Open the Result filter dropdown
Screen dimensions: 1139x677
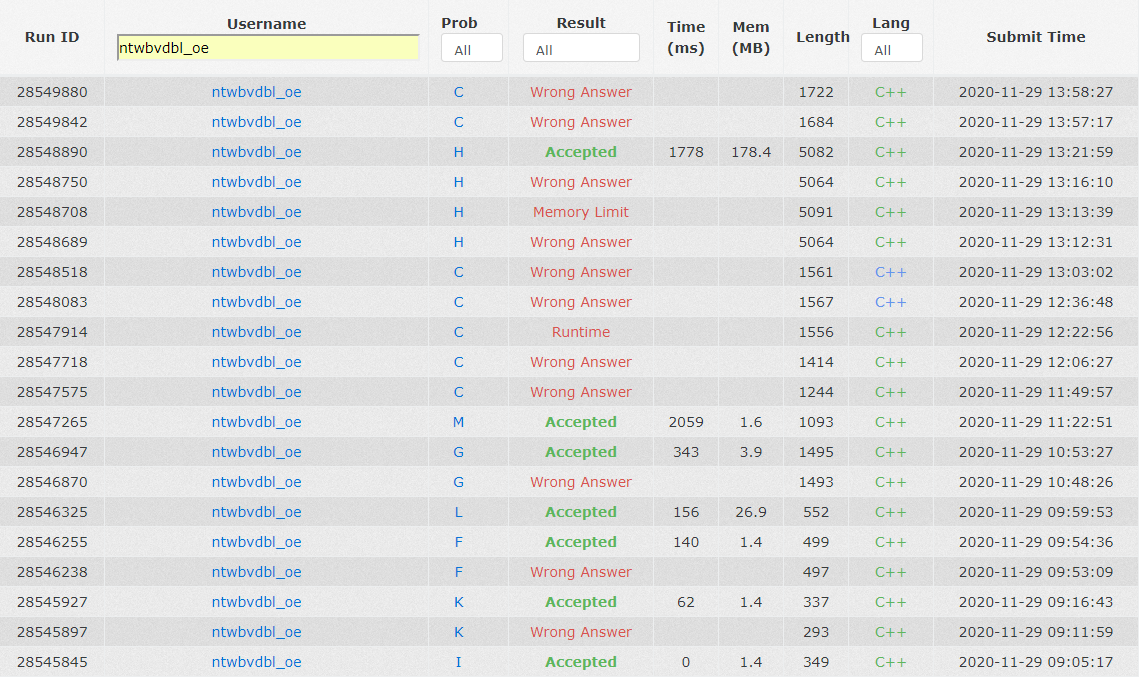pos(580,49)
